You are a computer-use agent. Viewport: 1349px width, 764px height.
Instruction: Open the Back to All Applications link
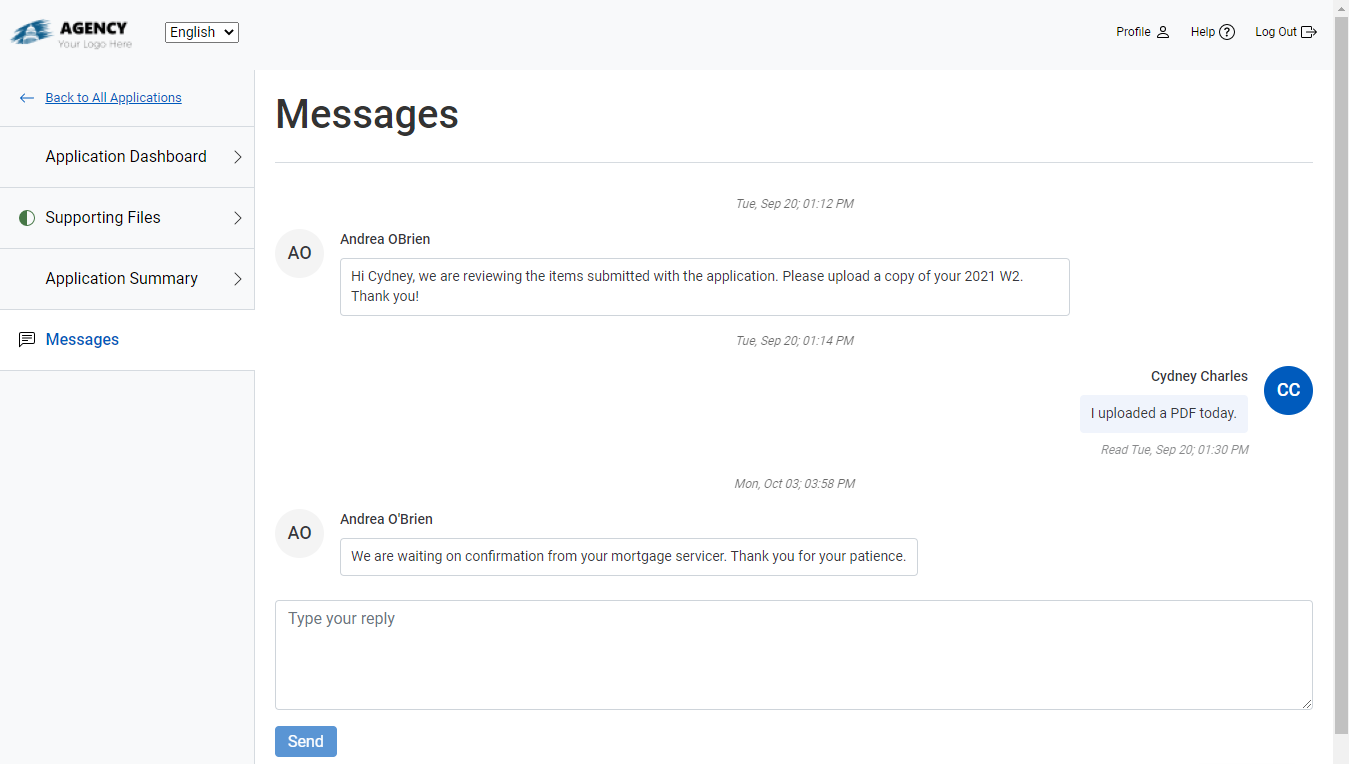[x=113, y=97]
